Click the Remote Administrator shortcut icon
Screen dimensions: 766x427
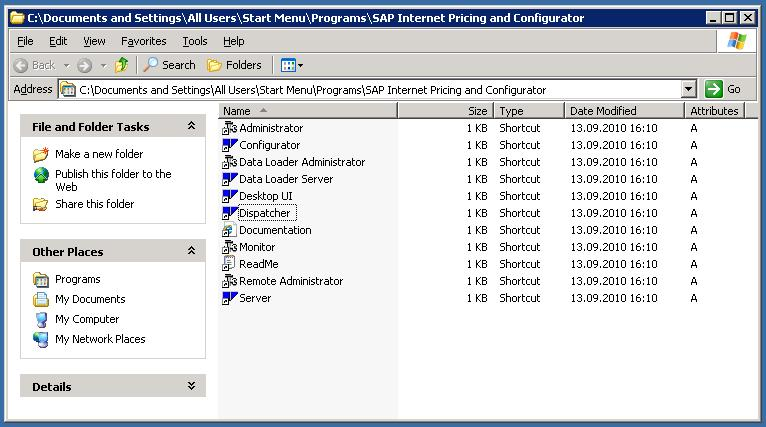click(230, 281)
